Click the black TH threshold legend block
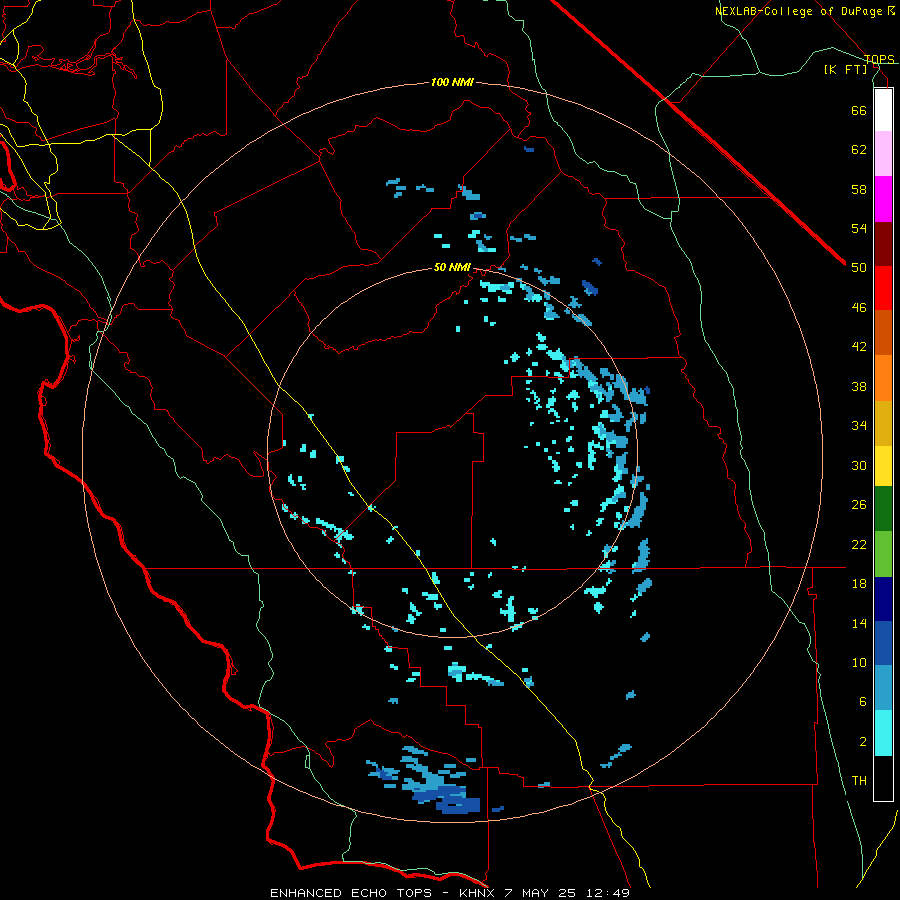This screenshot has width=900, height=900. (x=883, y=778)
